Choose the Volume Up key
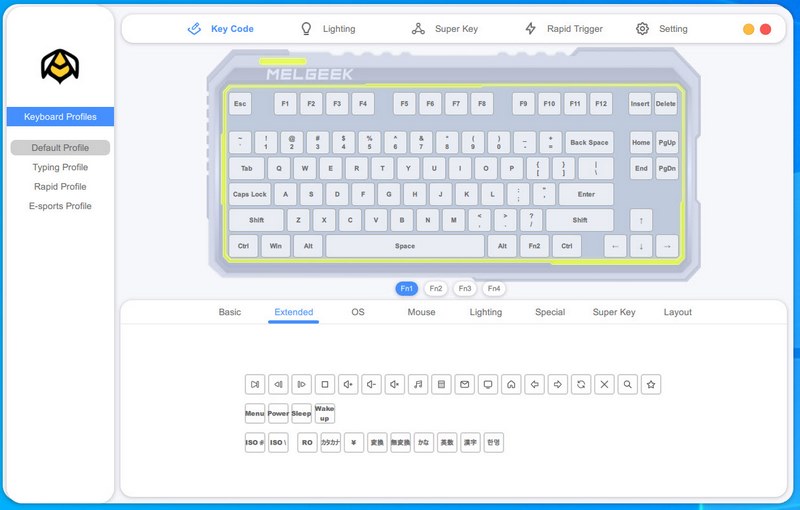Image resolution: width=800 pixels, height=510 pixels. (348, 385)
